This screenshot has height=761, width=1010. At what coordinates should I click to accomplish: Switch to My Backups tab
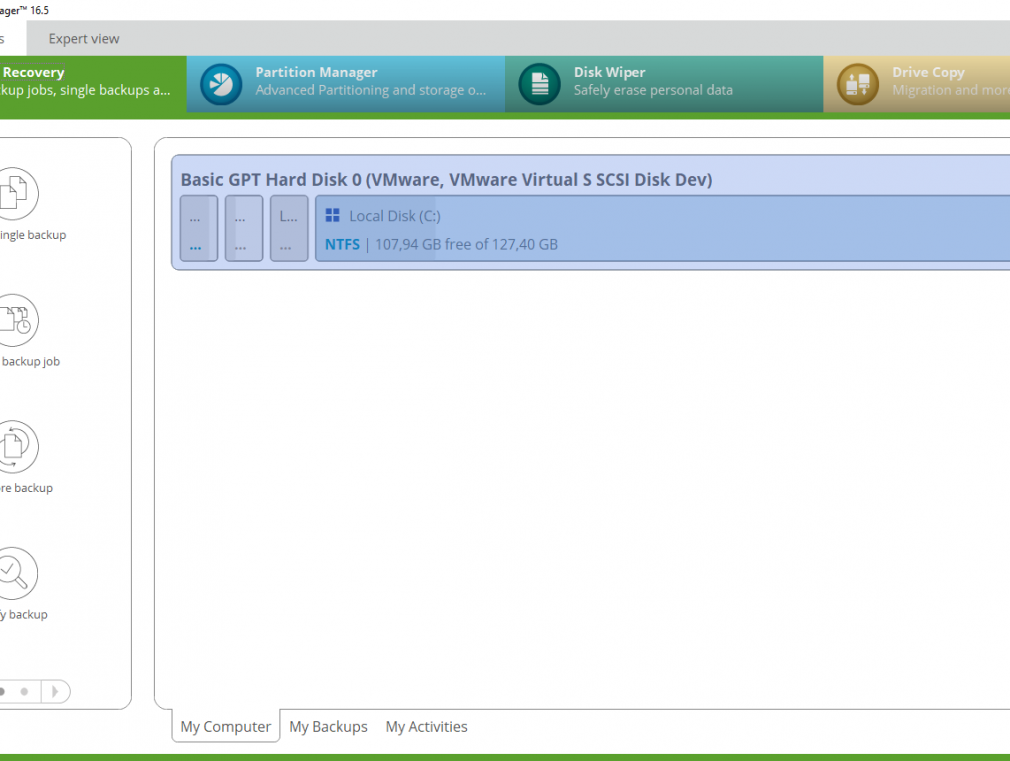click(329, 726)
